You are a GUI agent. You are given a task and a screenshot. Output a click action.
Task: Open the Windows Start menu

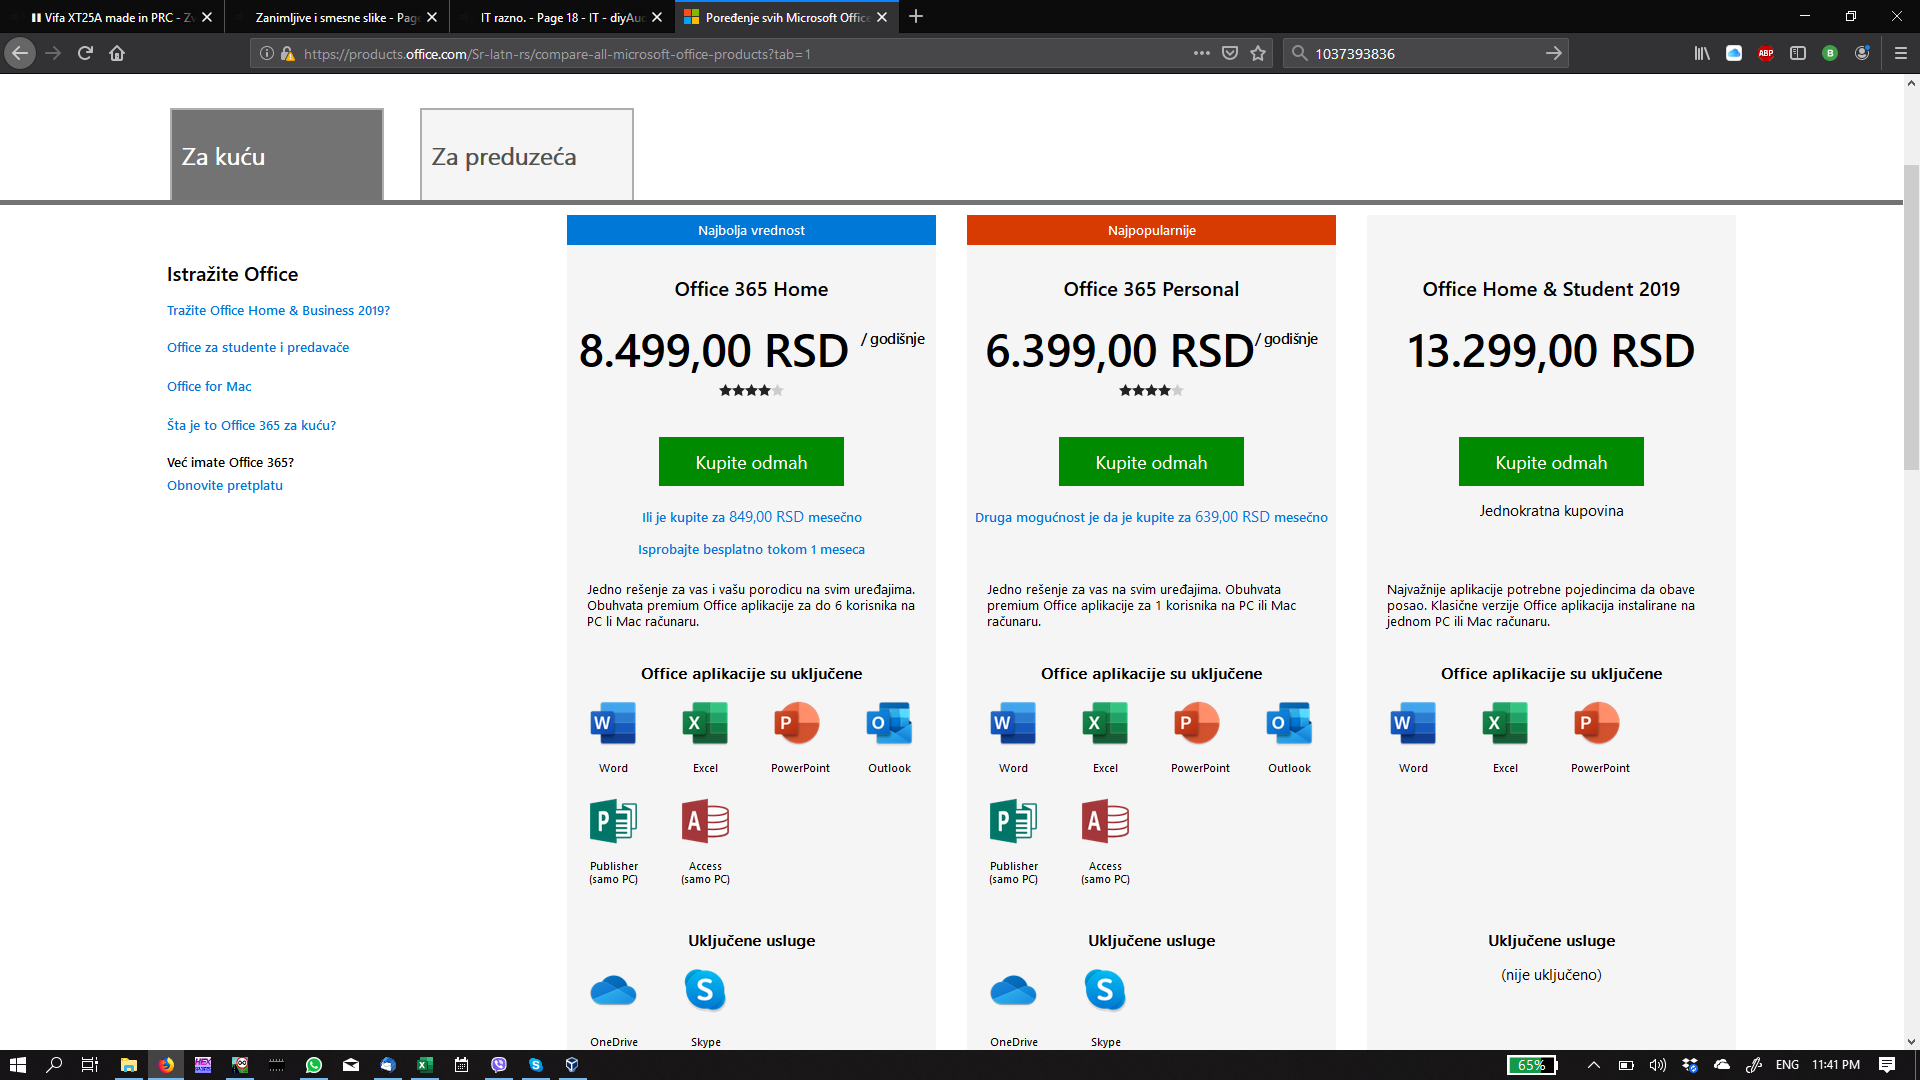(18, 1065)
